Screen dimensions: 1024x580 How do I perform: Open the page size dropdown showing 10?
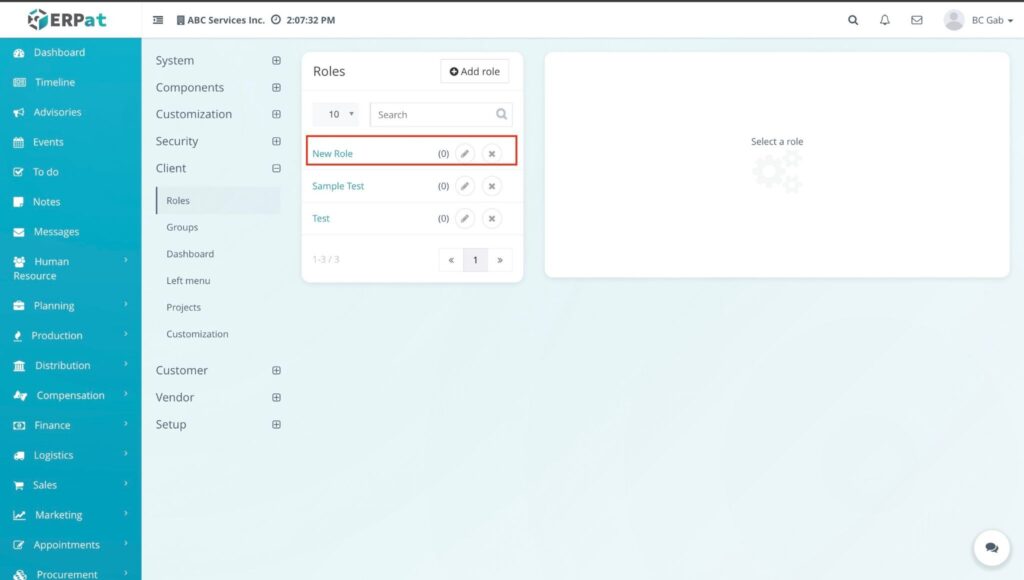335,115
